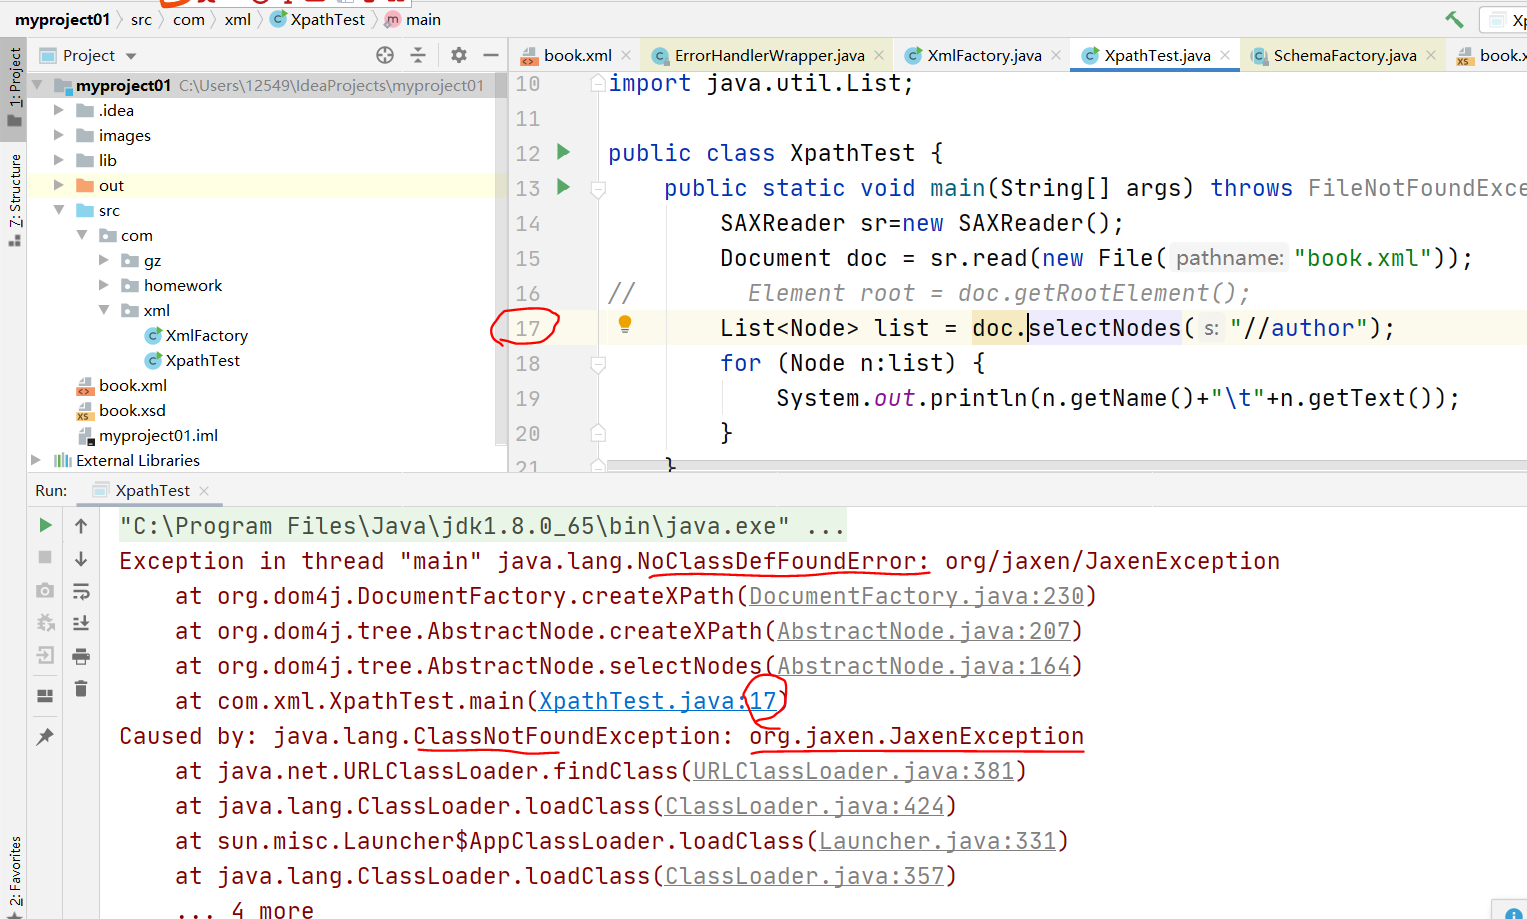Expand the homework package

pos(104,285)
